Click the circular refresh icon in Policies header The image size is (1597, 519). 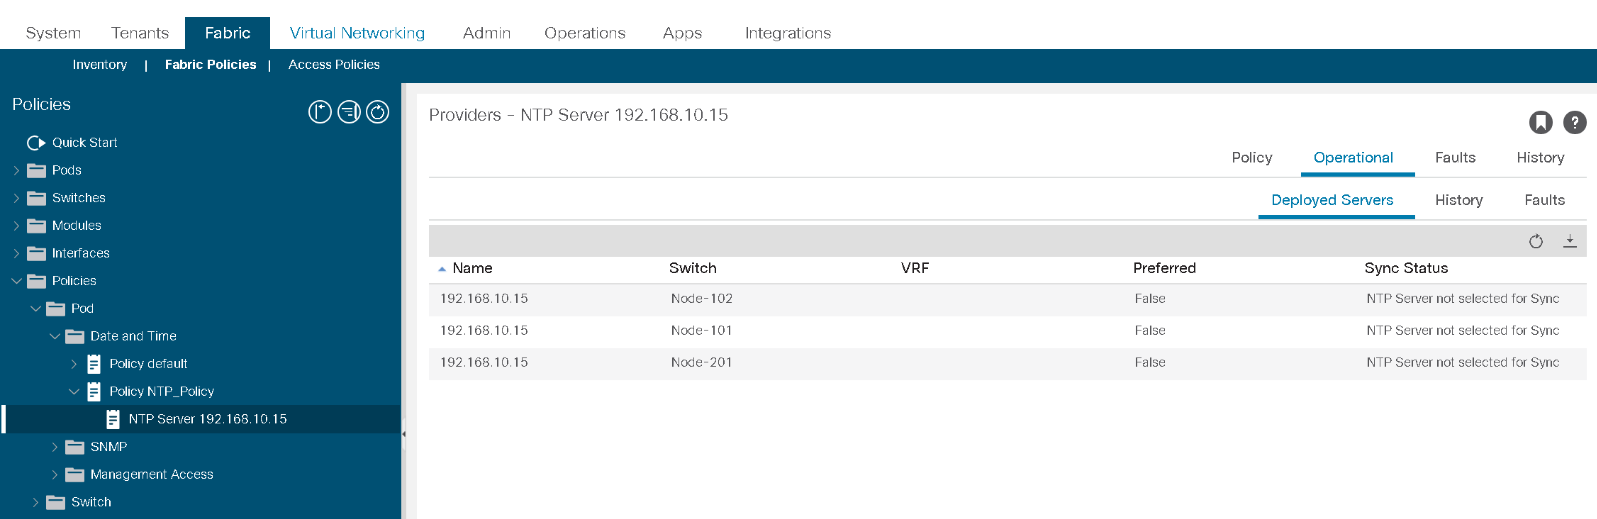[378, 112]
